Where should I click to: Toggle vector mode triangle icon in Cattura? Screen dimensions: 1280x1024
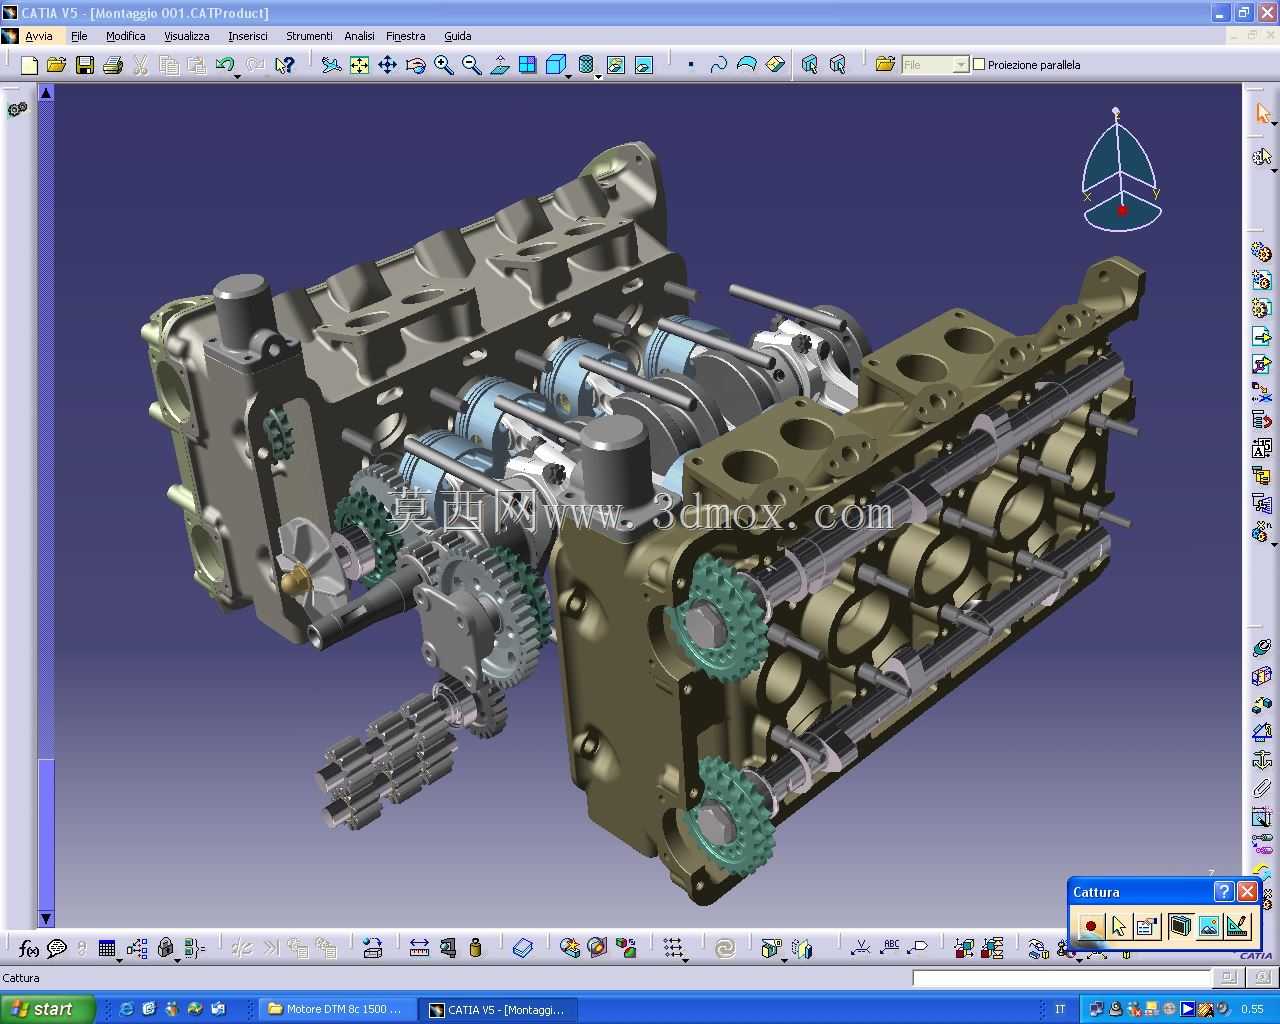(x=1237, y=926)
